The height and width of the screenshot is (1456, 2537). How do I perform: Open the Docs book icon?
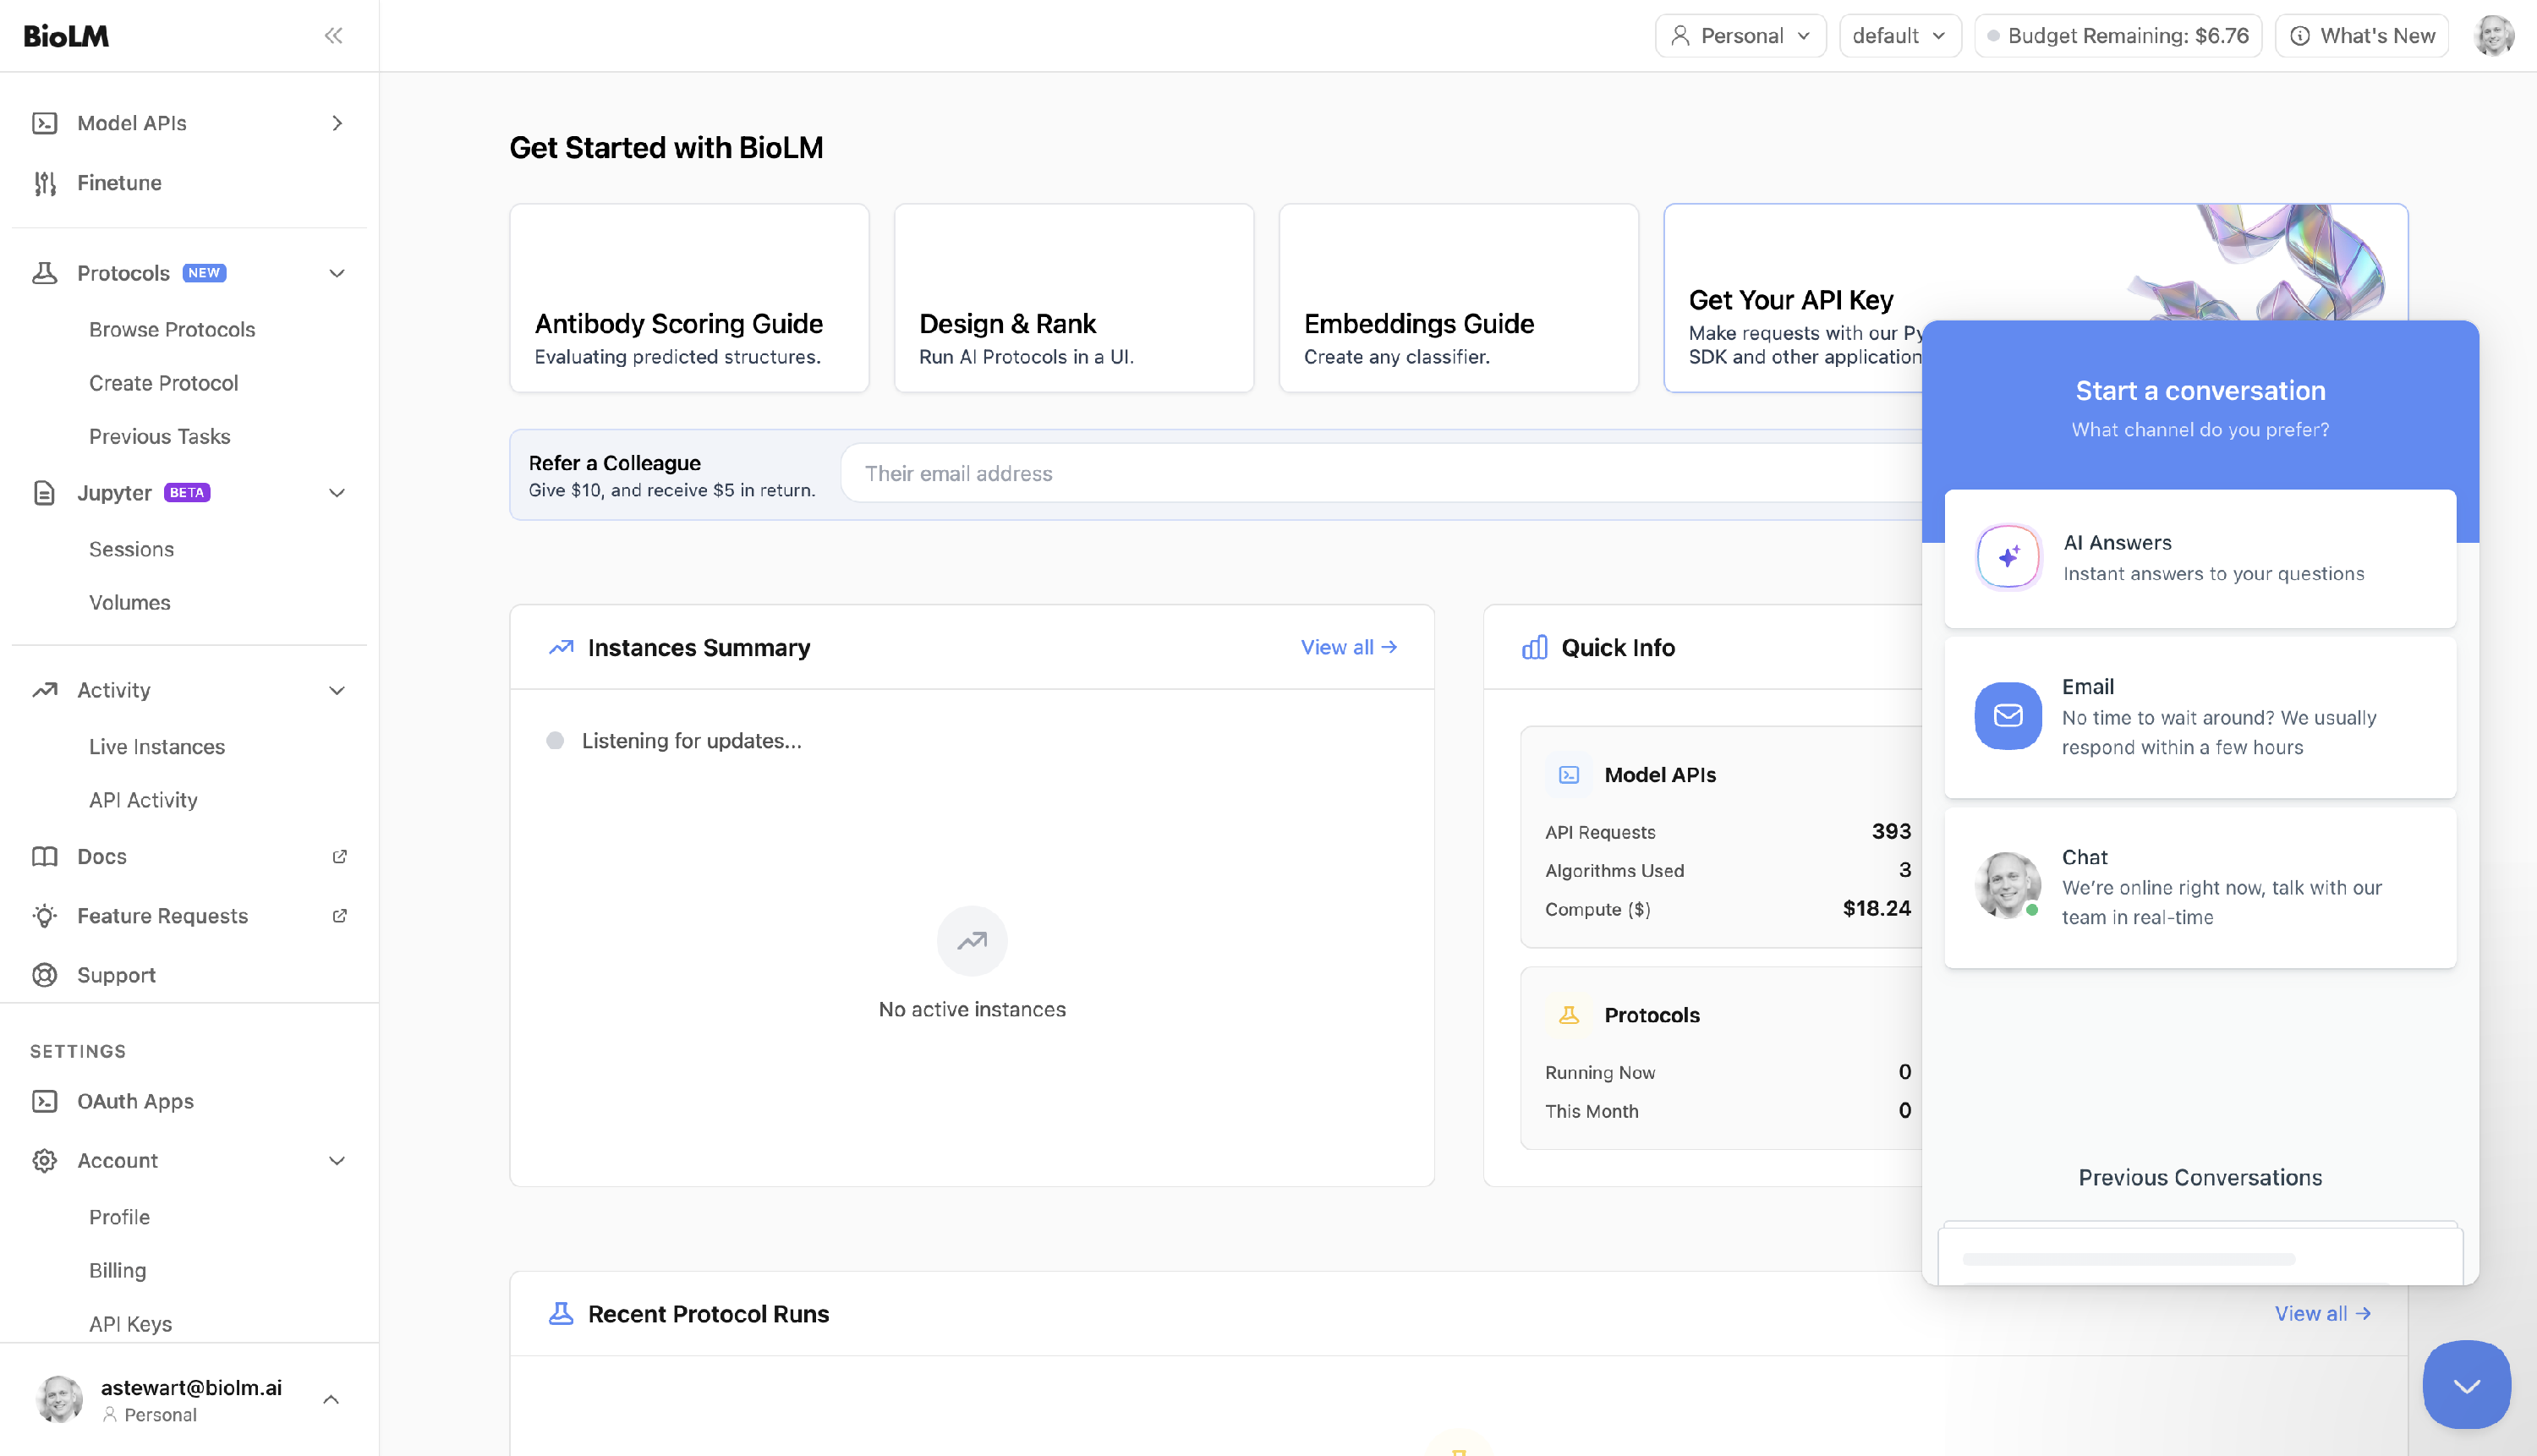44,856
